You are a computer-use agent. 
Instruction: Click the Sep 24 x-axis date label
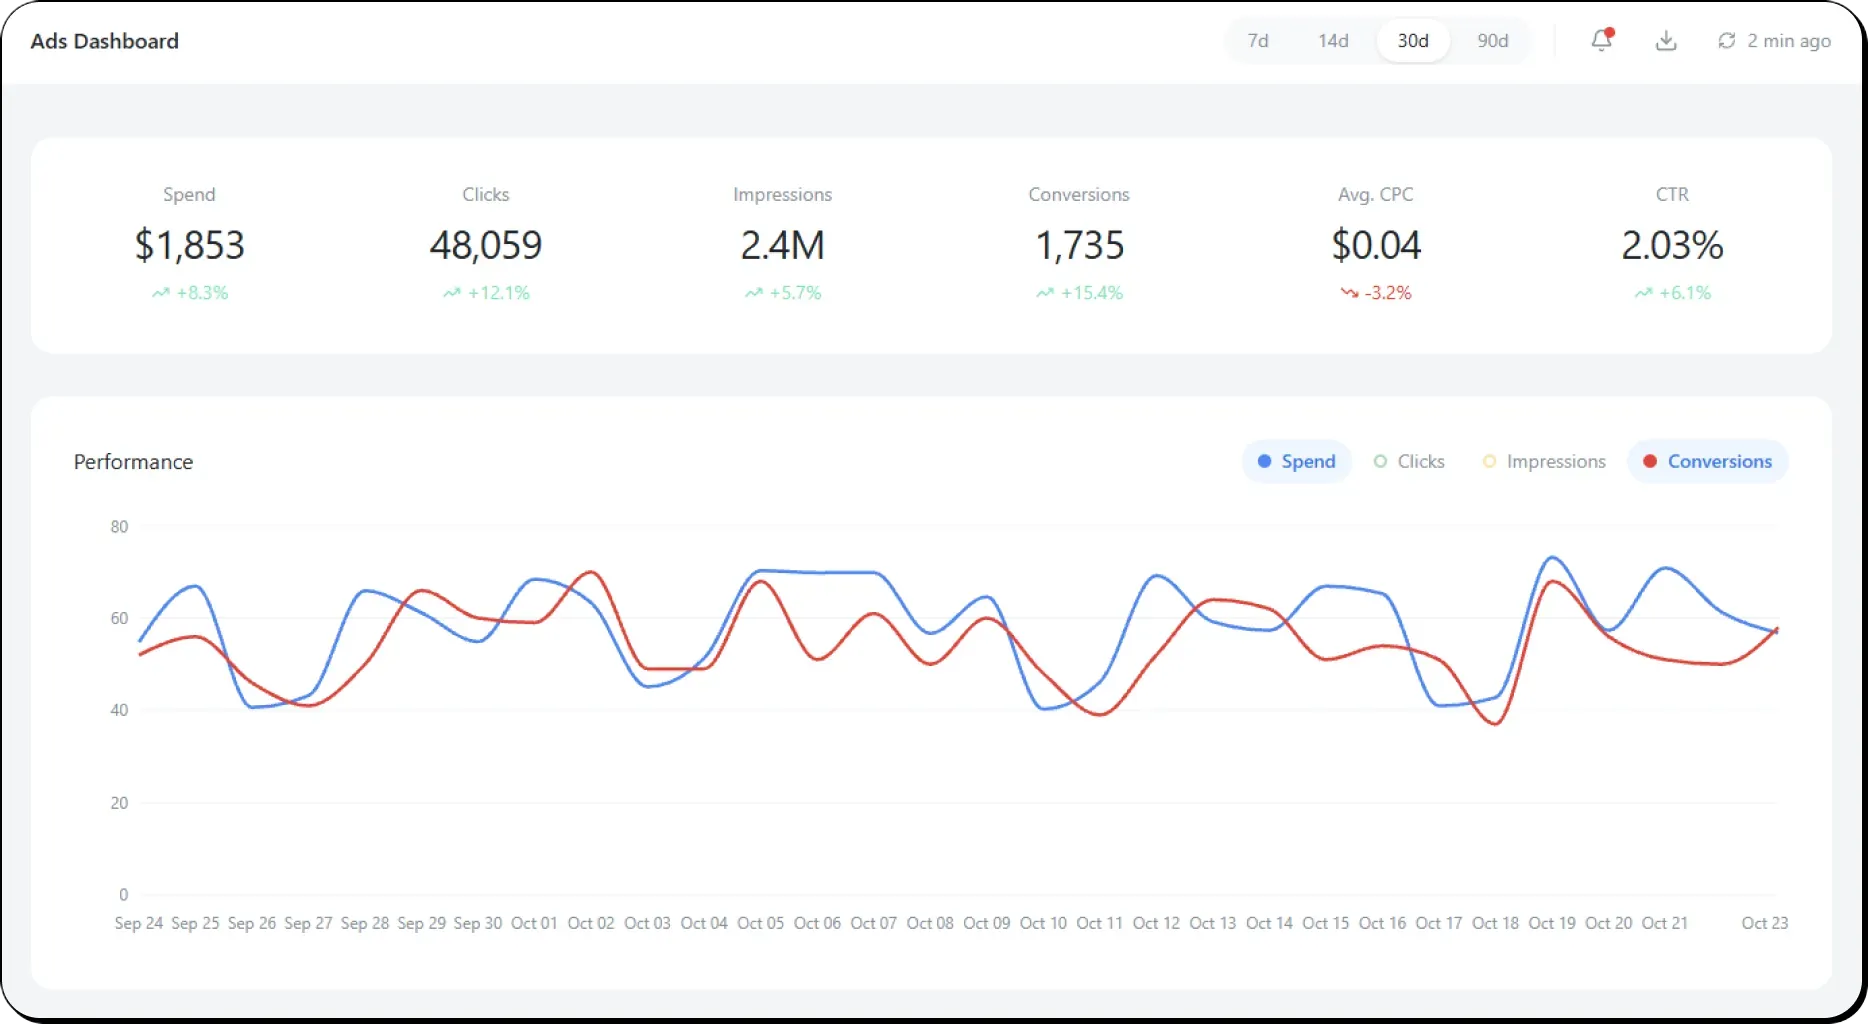[139, 923]
